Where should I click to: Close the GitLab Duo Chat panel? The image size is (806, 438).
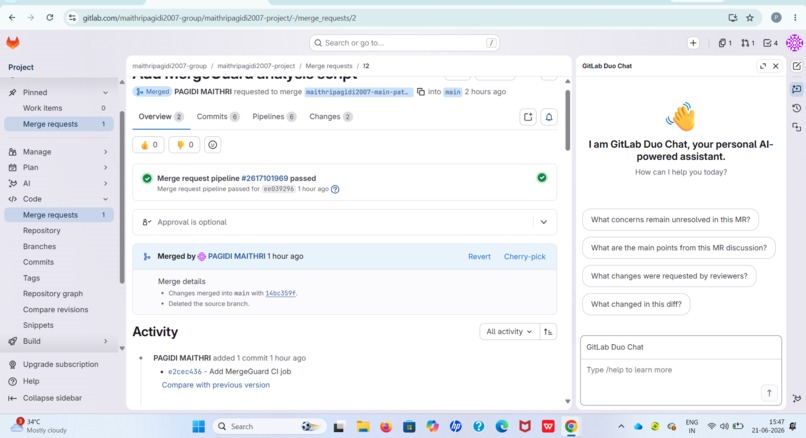click(776, 66)
